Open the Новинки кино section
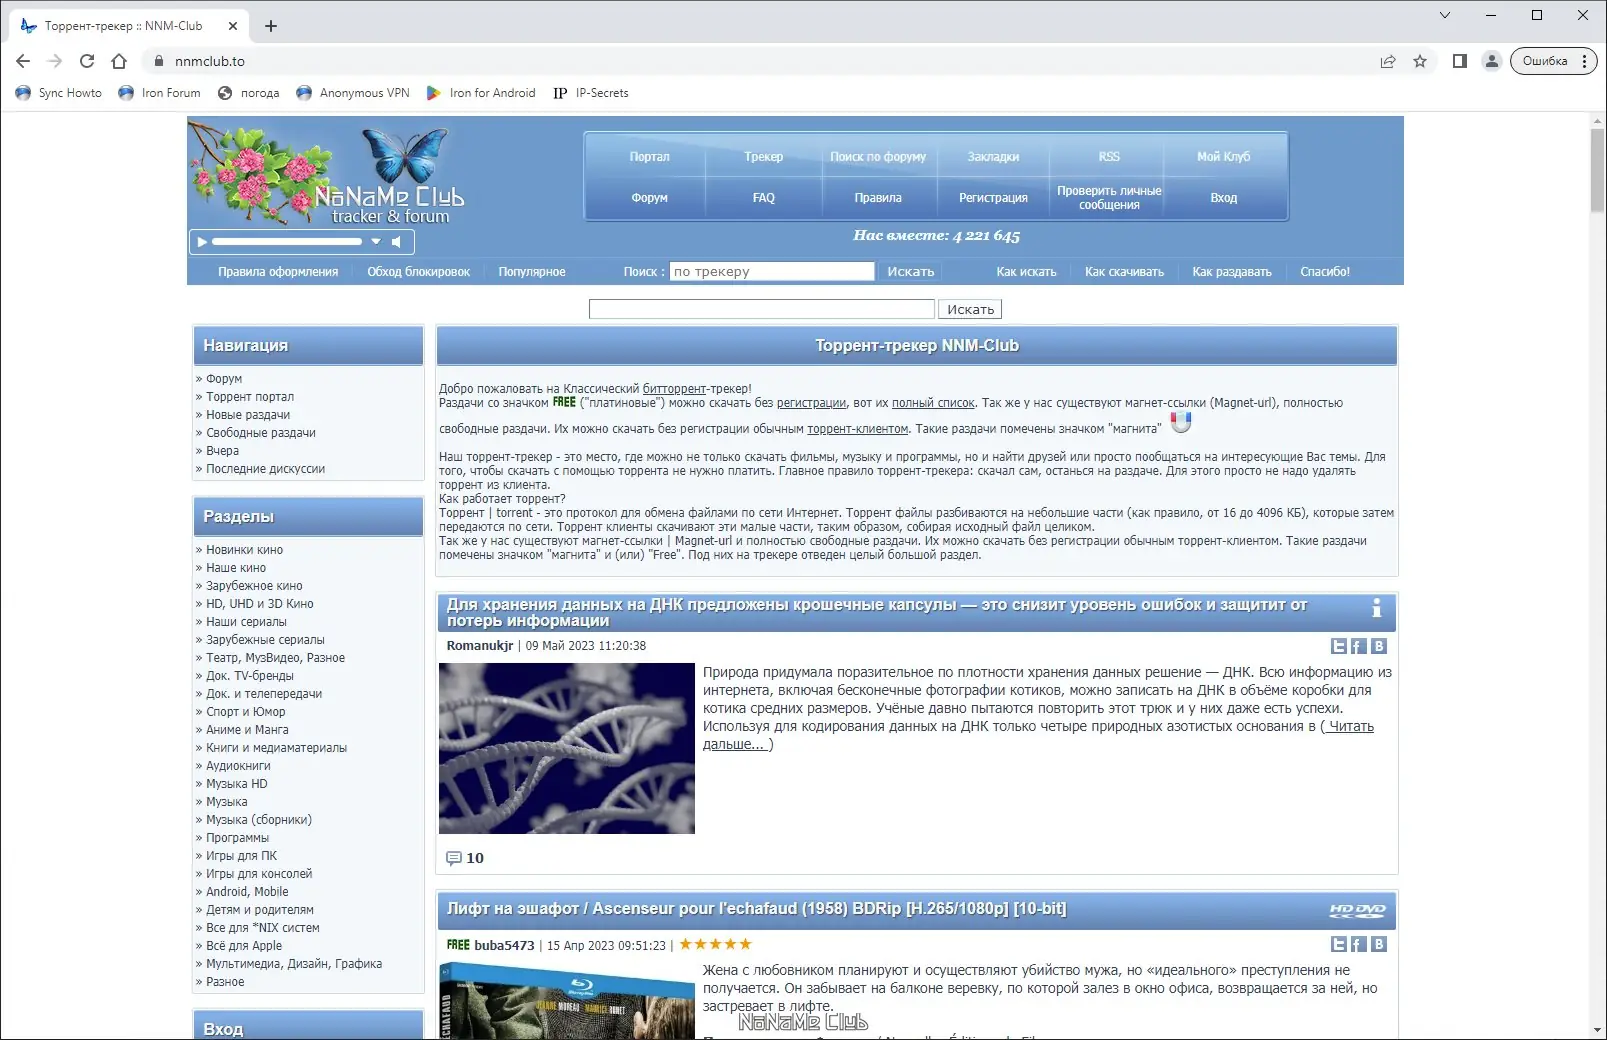1607x1040 pixels. click(x=244, y=550)
